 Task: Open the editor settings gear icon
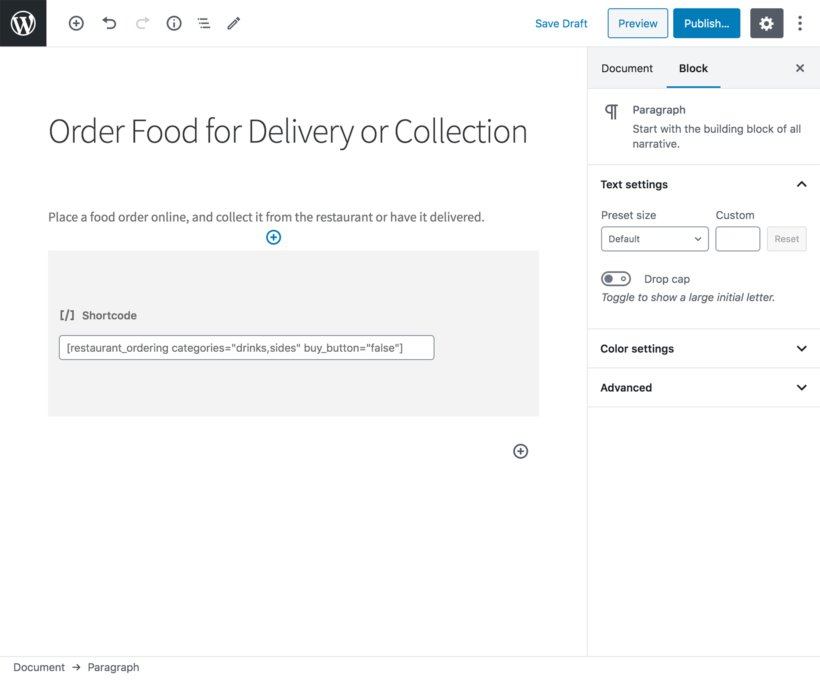coord(766,23)
